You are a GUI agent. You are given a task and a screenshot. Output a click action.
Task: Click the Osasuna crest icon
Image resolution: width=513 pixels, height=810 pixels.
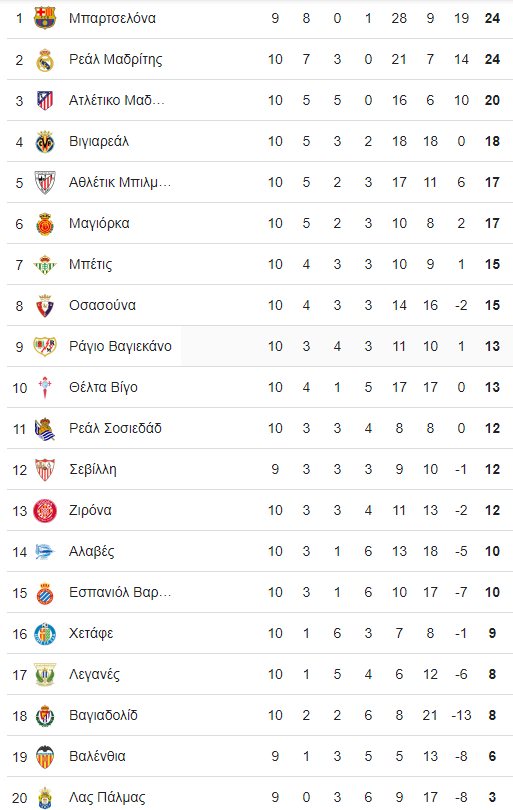point(45,306)
